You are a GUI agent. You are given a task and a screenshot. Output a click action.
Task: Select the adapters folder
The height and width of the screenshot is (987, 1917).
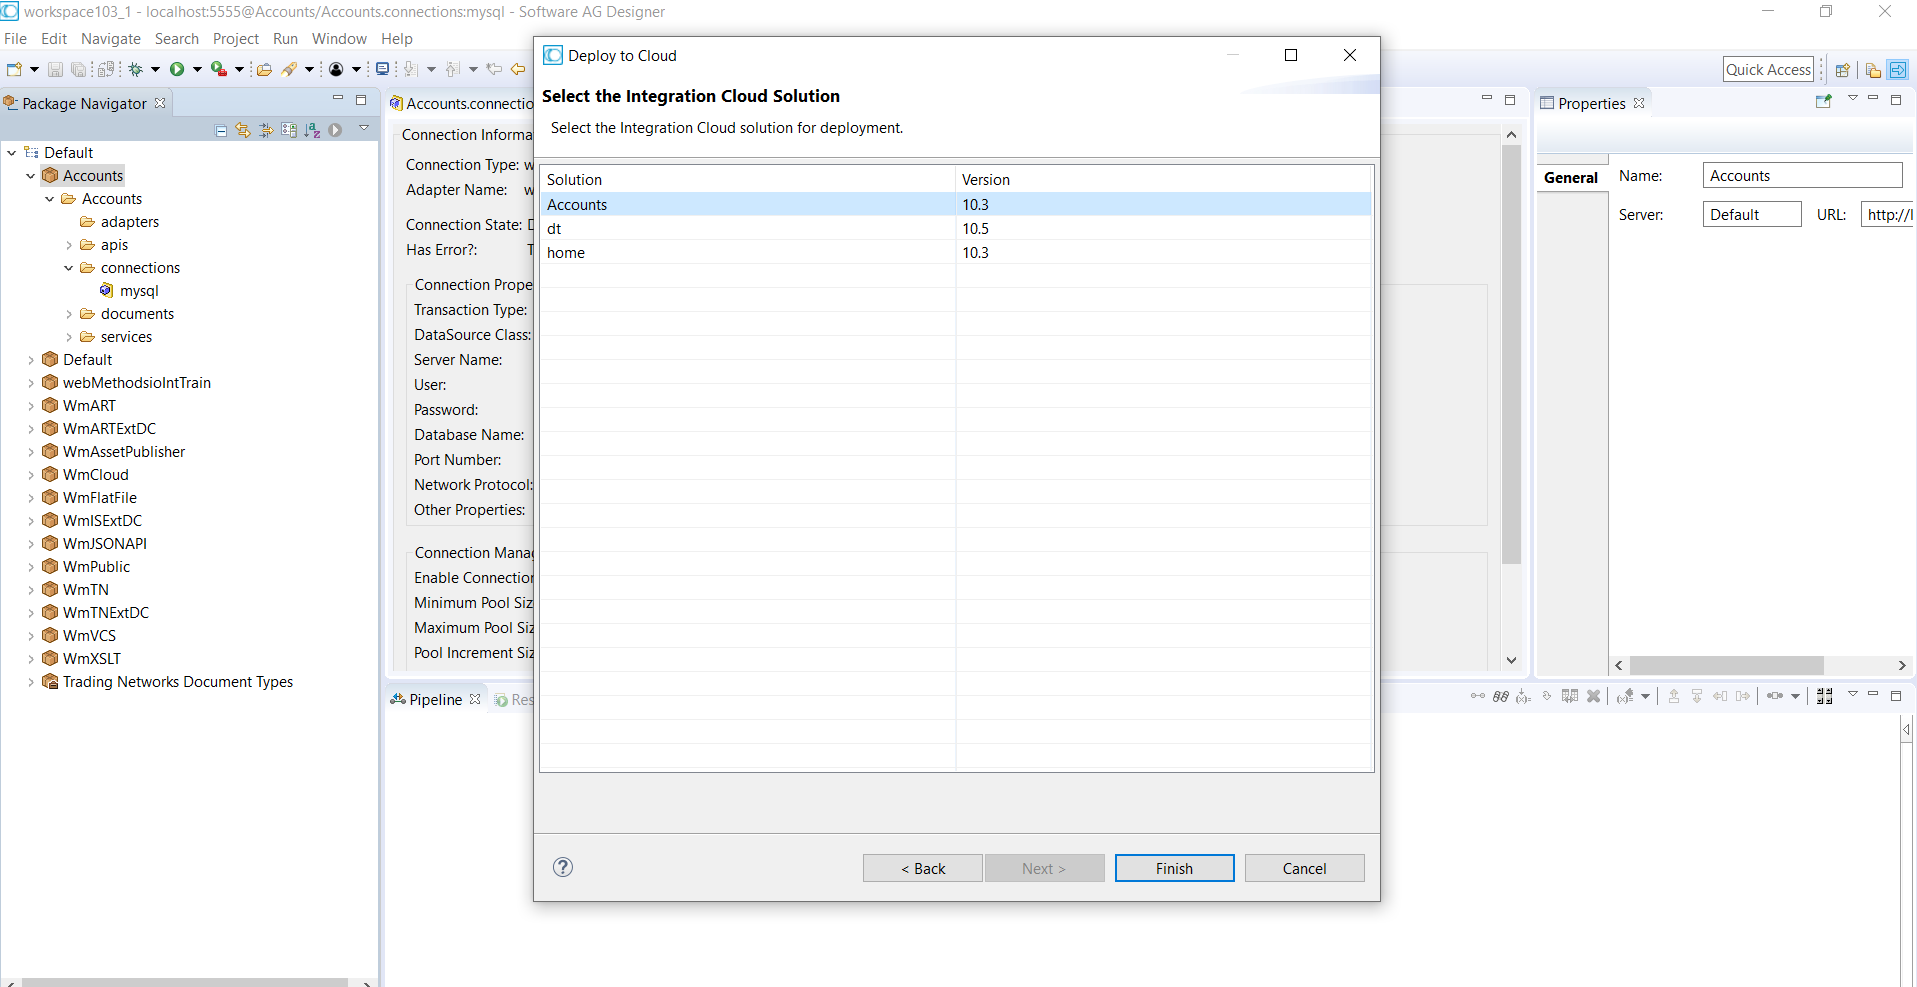[129, 221]
